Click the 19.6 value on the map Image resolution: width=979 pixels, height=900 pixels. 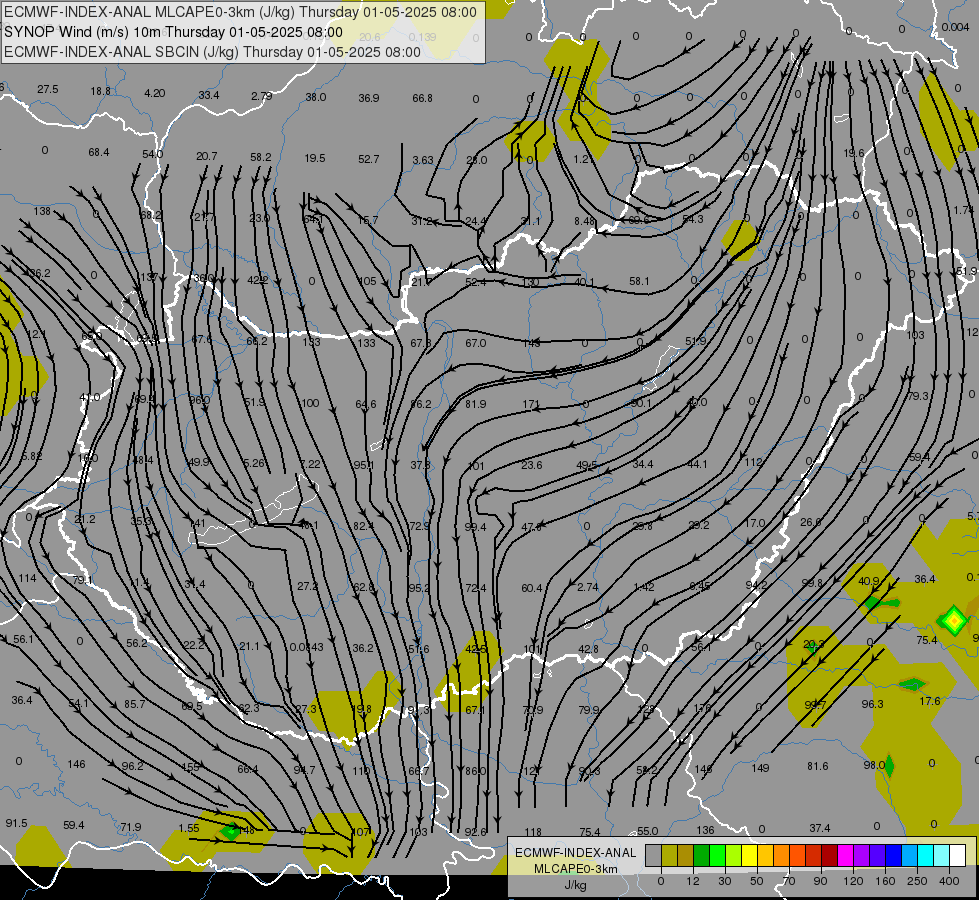tap(854, 153)
